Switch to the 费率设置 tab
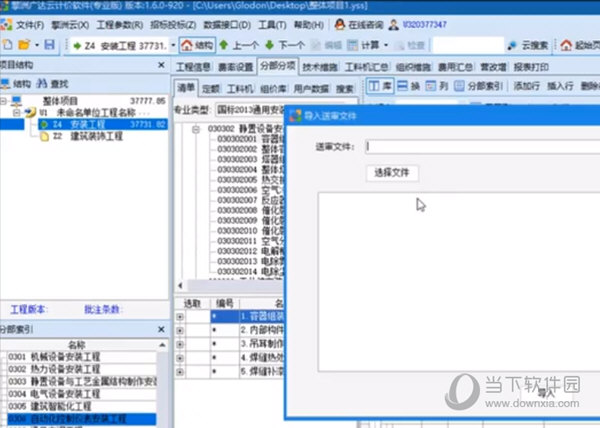Viewport: 600px width, 428px height. 235,67
